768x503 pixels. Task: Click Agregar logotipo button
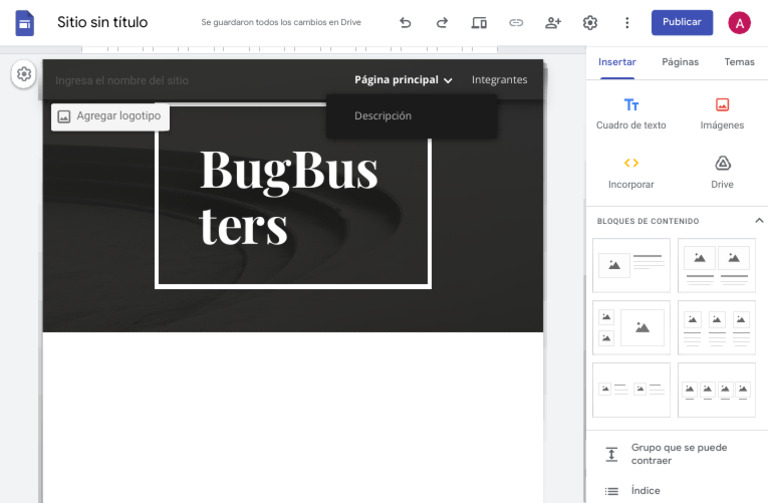(110, 117)
